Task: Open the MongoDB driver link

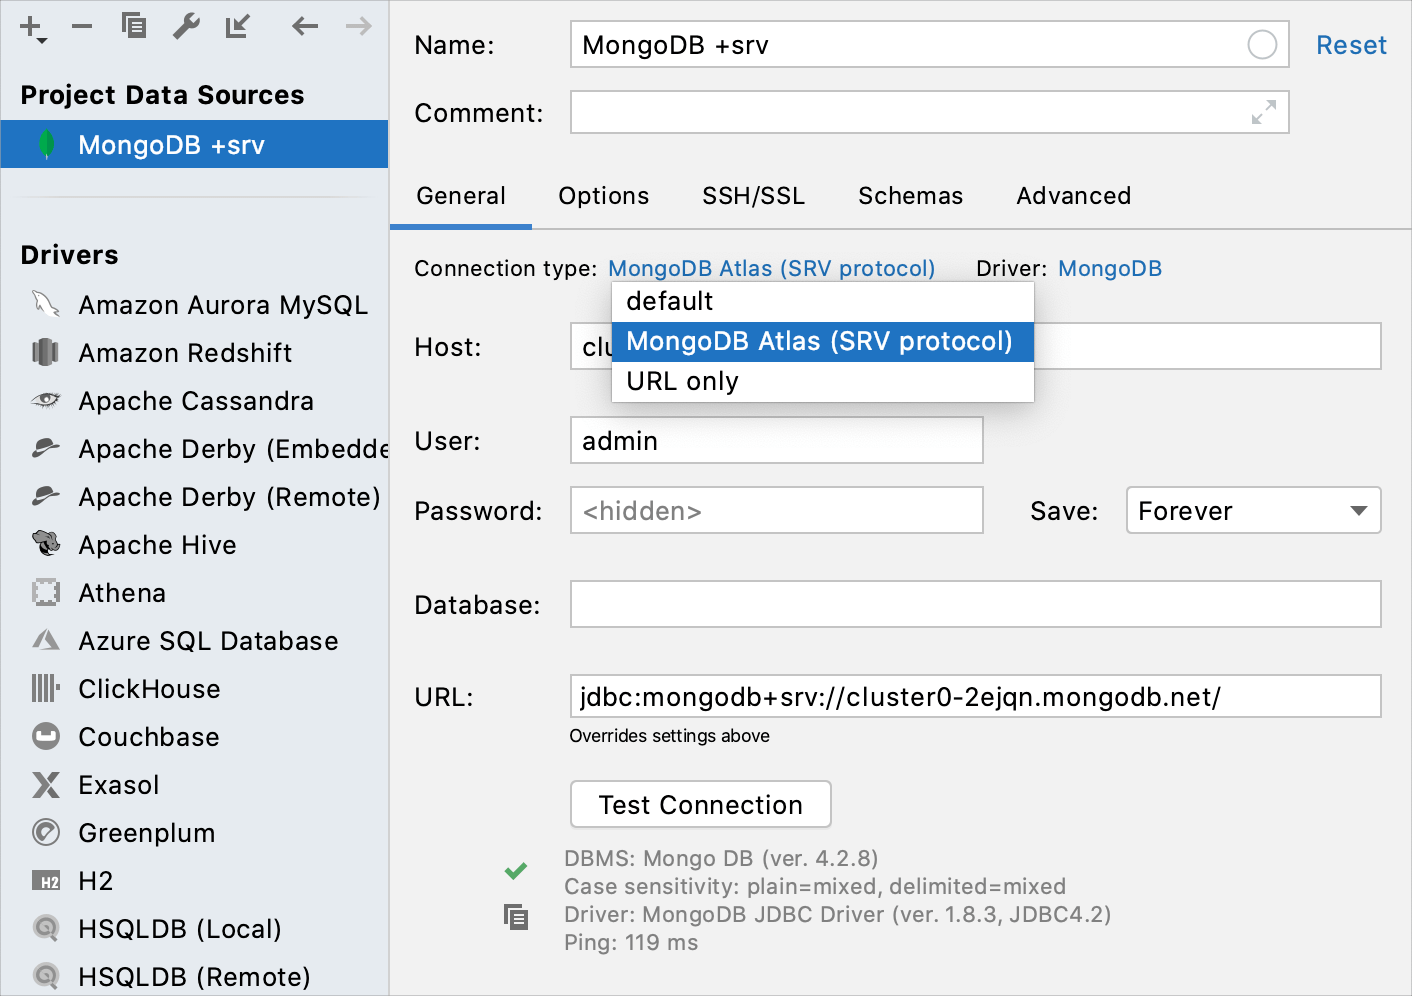Action: (x=1110, y=268)
